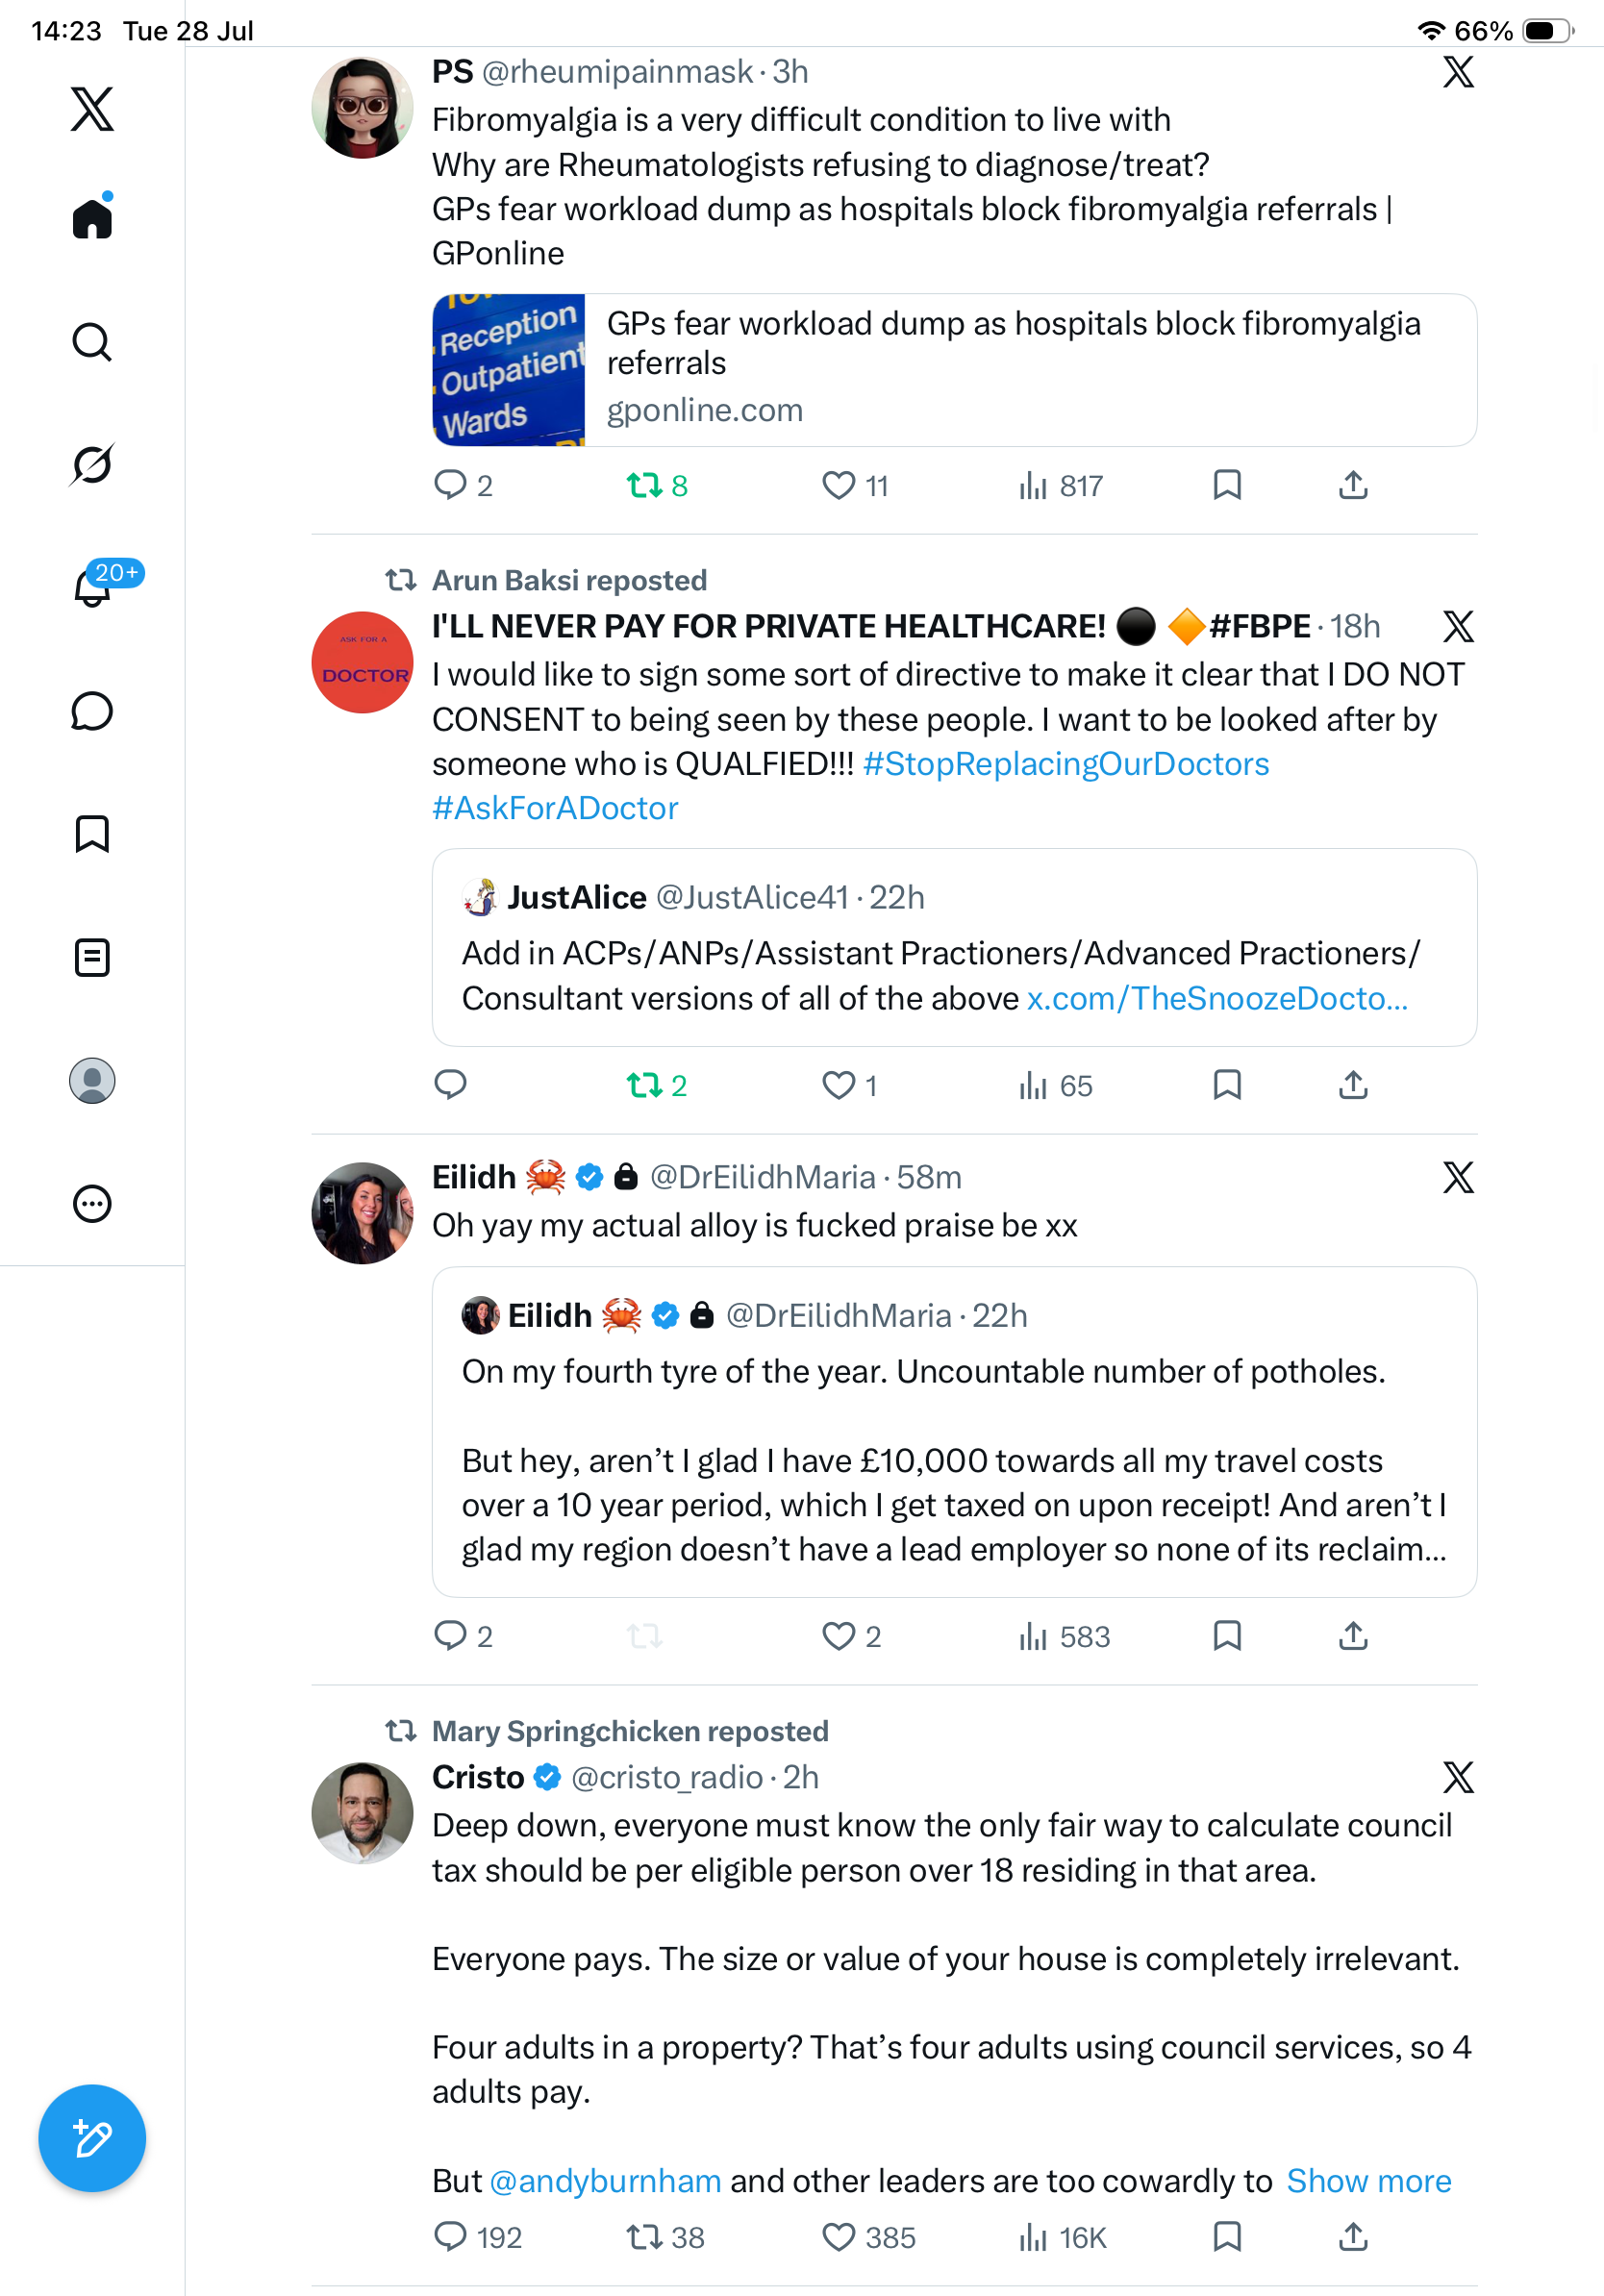
Task: Open the @andyburnham mention link
Action: [x=605, y=2180]
